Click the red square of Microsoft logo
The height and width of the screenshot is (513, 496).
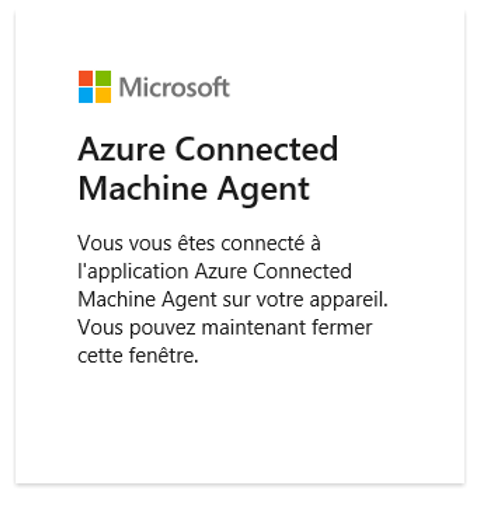86,78
